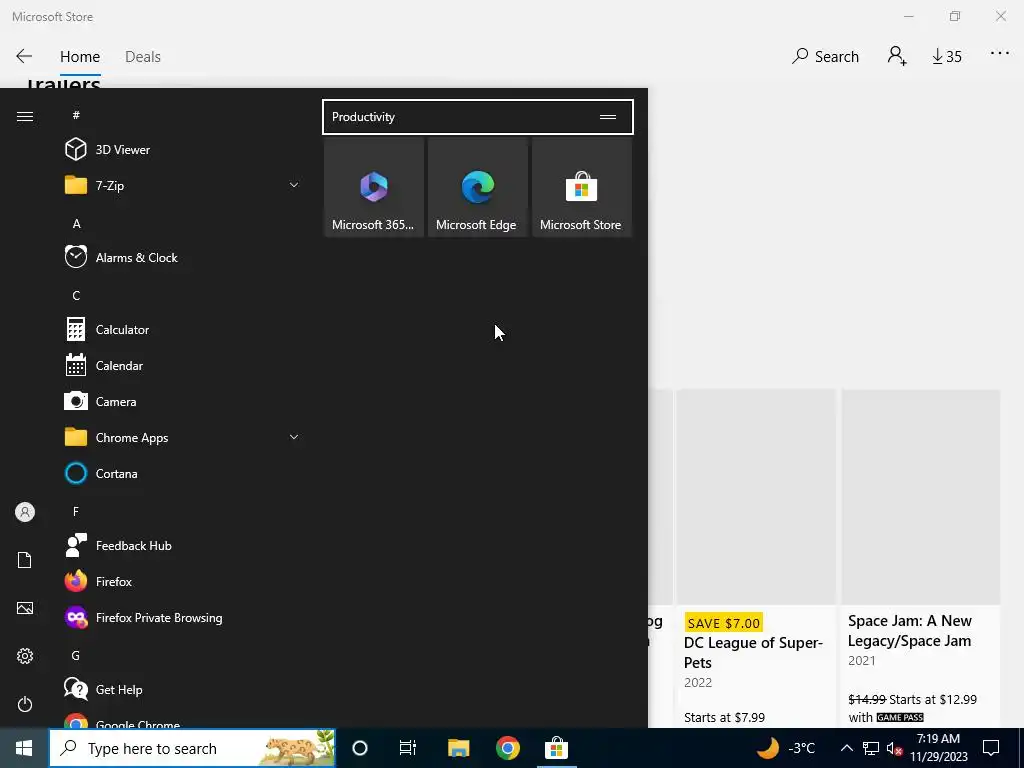1024x768 pixels.
Task: Launch Firefox from the Start menu
Action: [x=183, y=581]
